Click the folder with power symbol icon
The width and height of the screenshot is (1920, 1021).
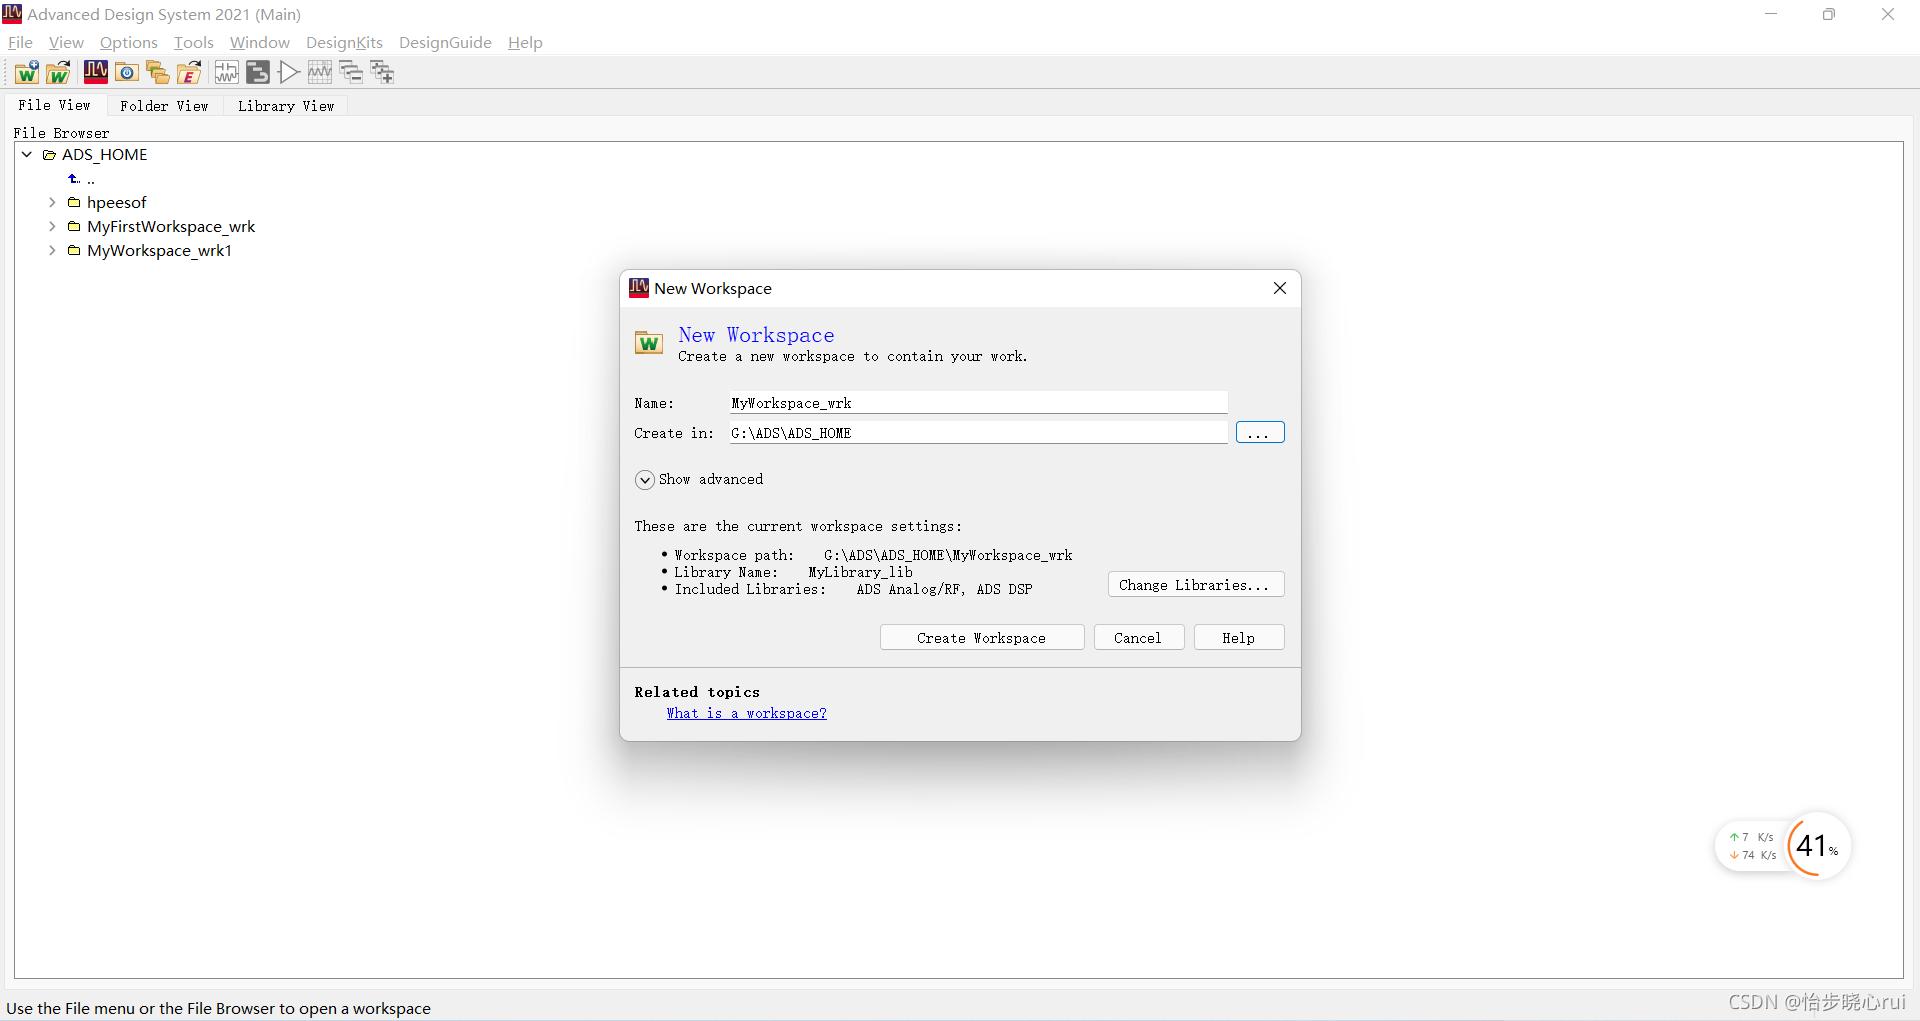(127, 72)
